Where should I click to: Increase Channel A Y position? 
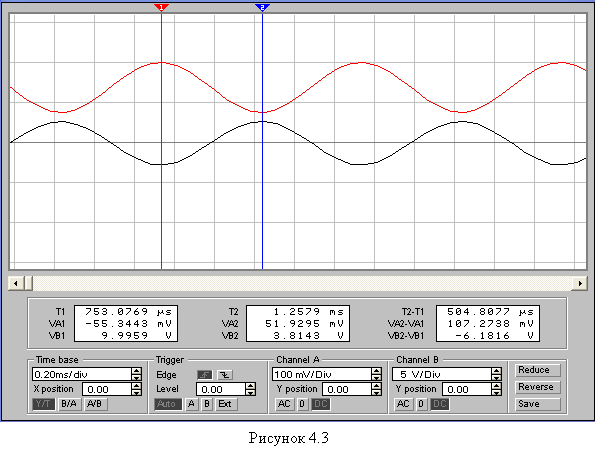click(376, 386)
